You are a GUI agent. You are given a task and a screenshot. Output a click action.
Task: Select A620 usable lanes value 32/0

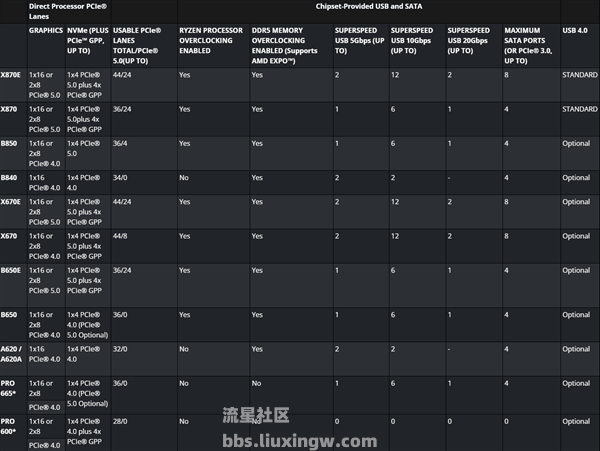[120, 349]
